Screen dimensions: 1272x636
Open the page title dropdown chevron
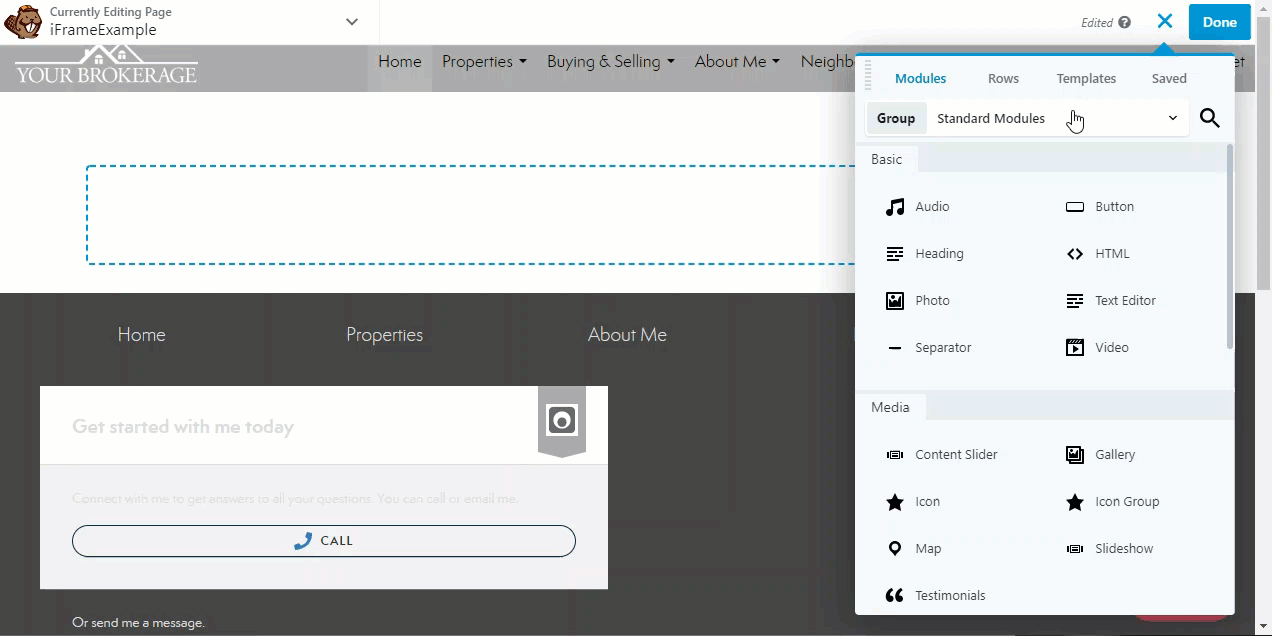[352, 22]
